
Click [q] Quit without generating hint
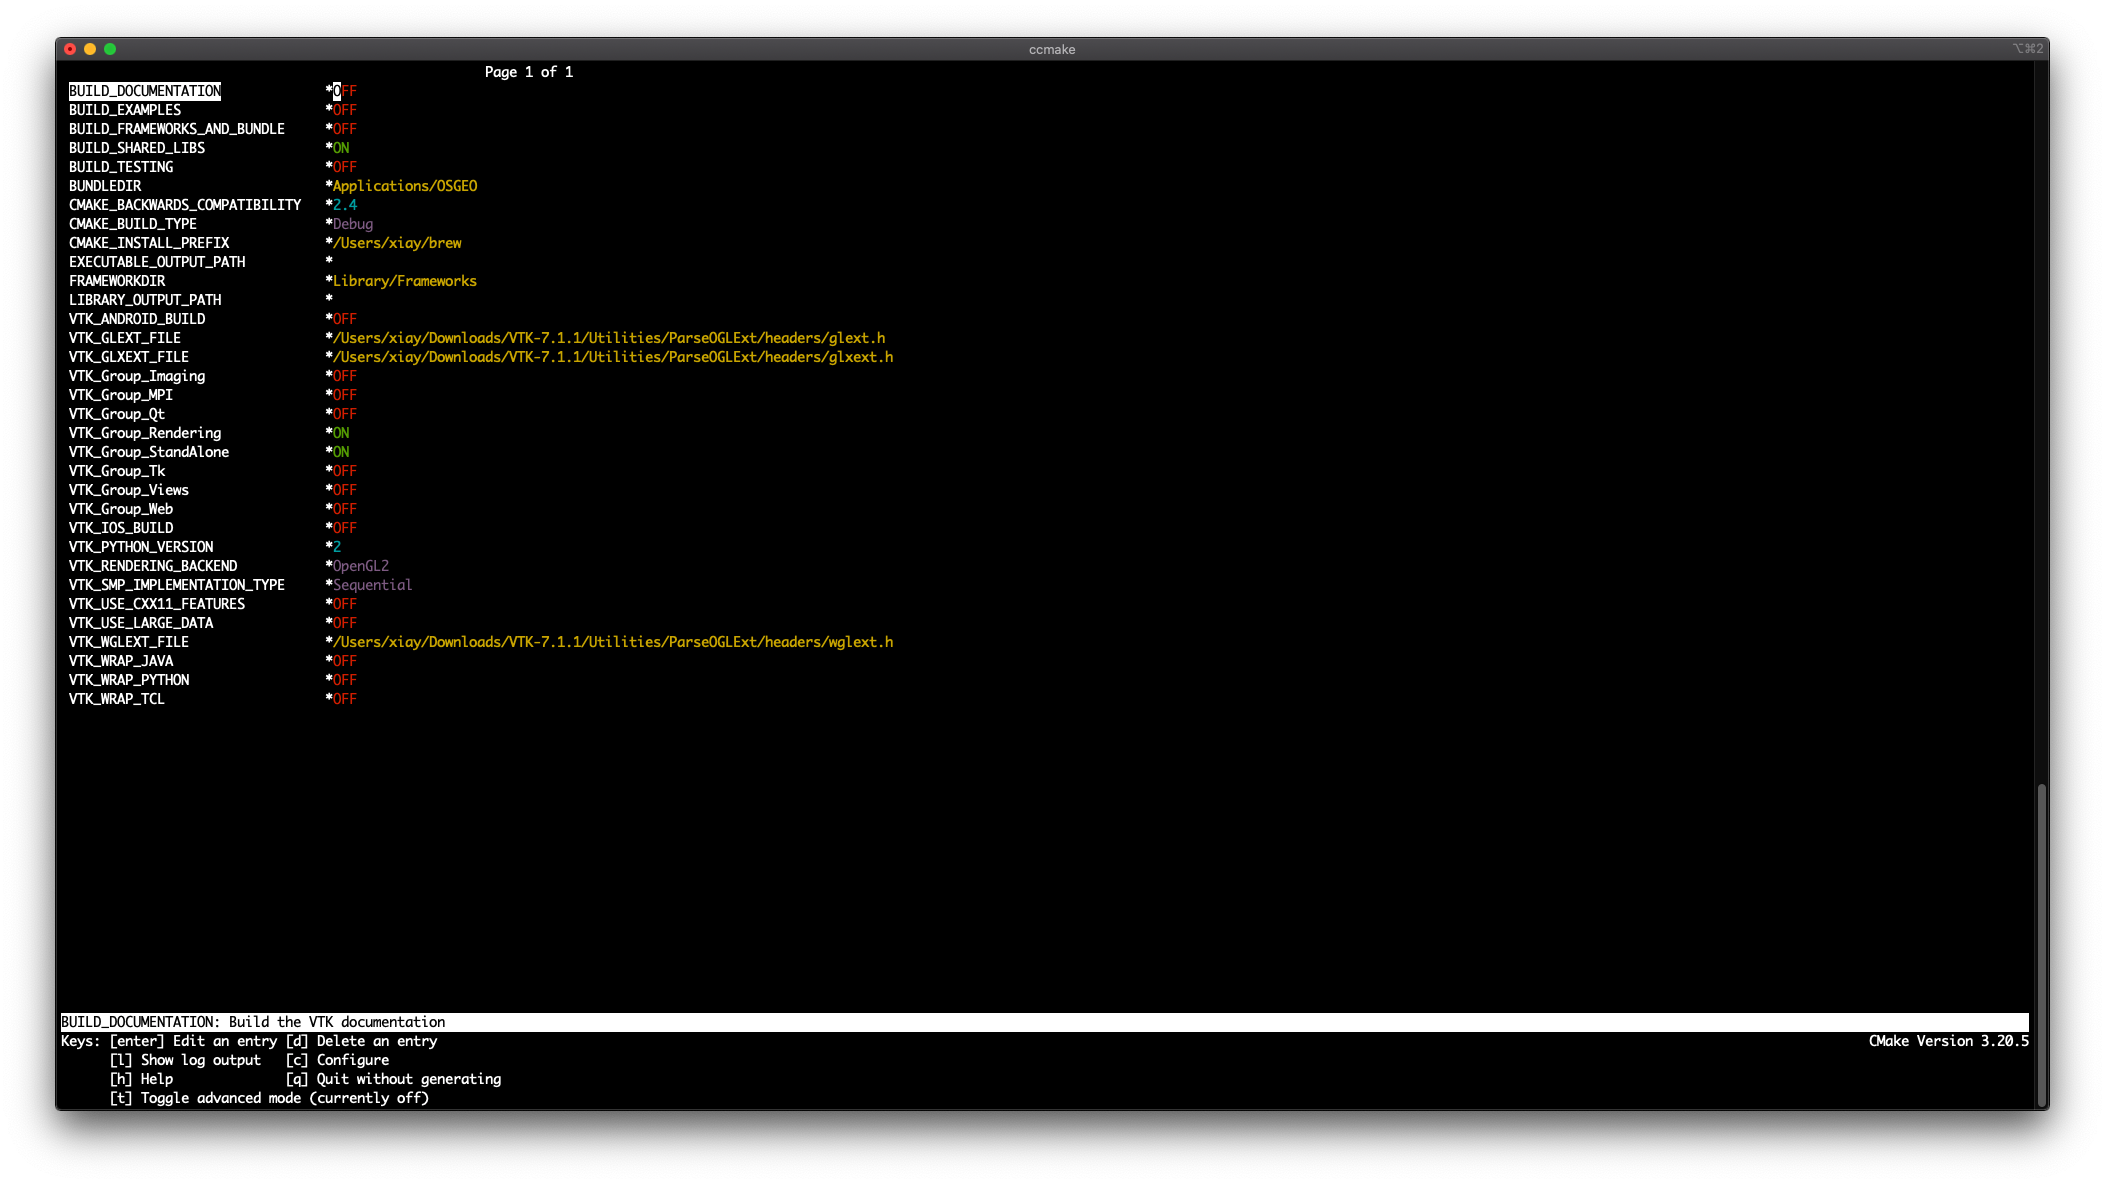click(x=393, y=1079)
